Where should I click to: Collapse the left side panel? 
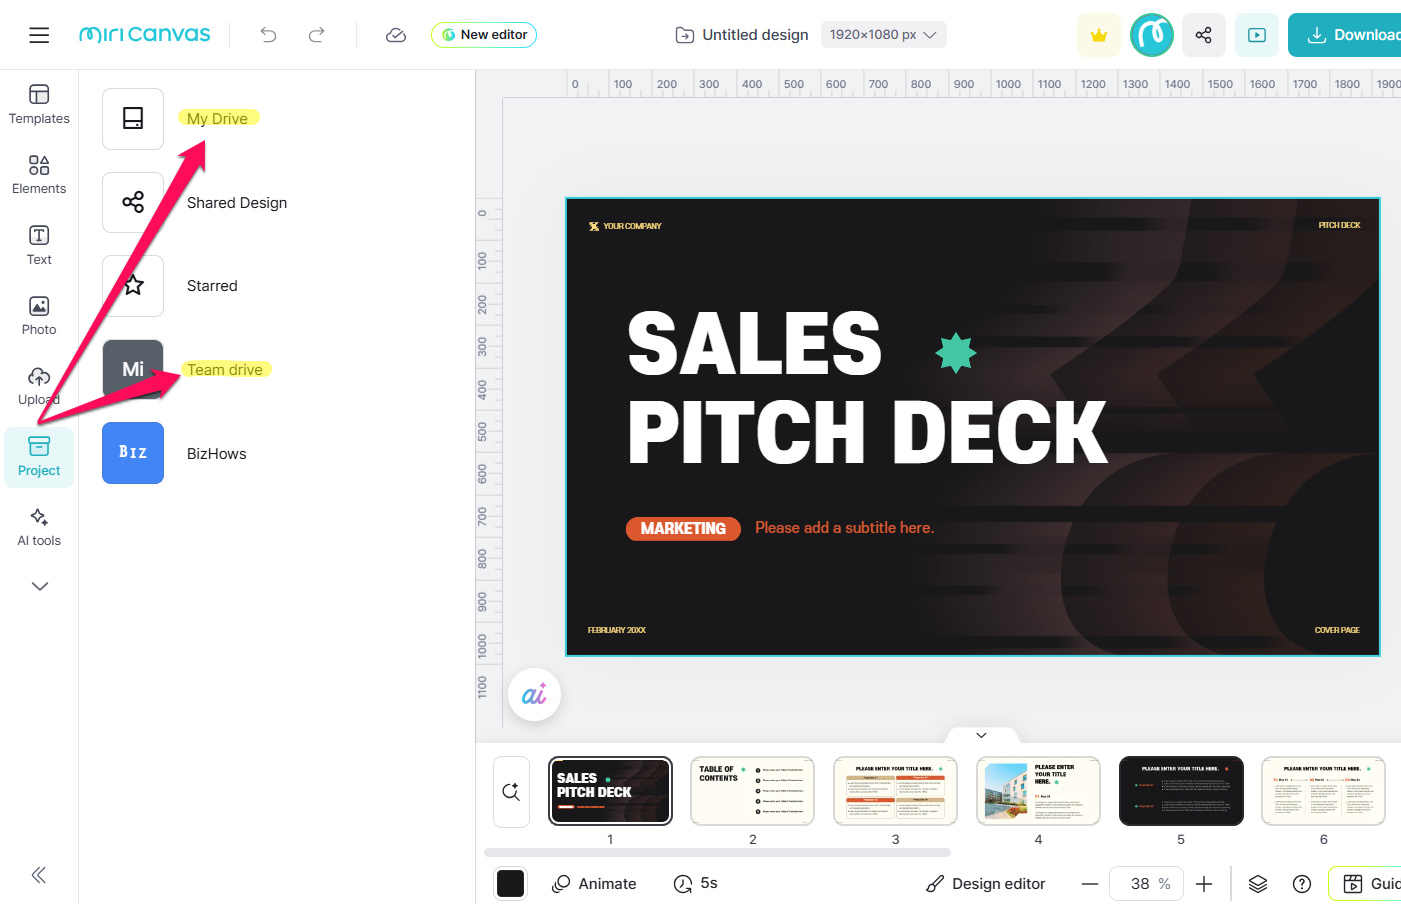point(39,875)
